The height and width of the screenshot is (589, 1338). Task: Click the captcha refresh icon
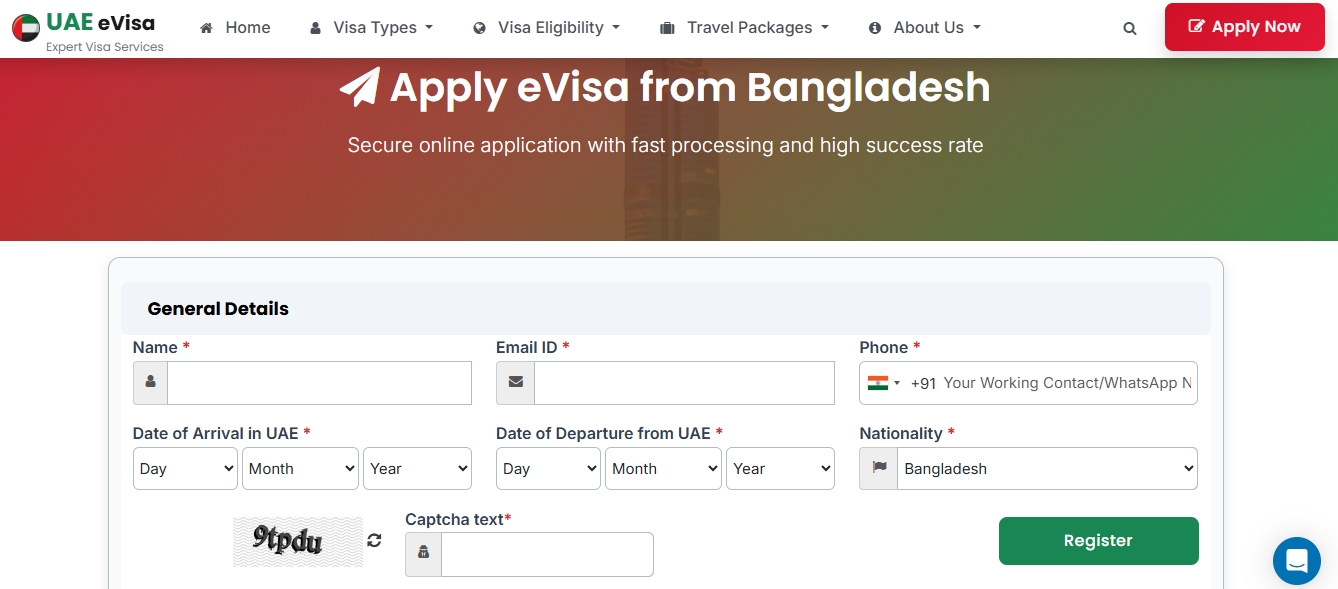pos(374,540)
